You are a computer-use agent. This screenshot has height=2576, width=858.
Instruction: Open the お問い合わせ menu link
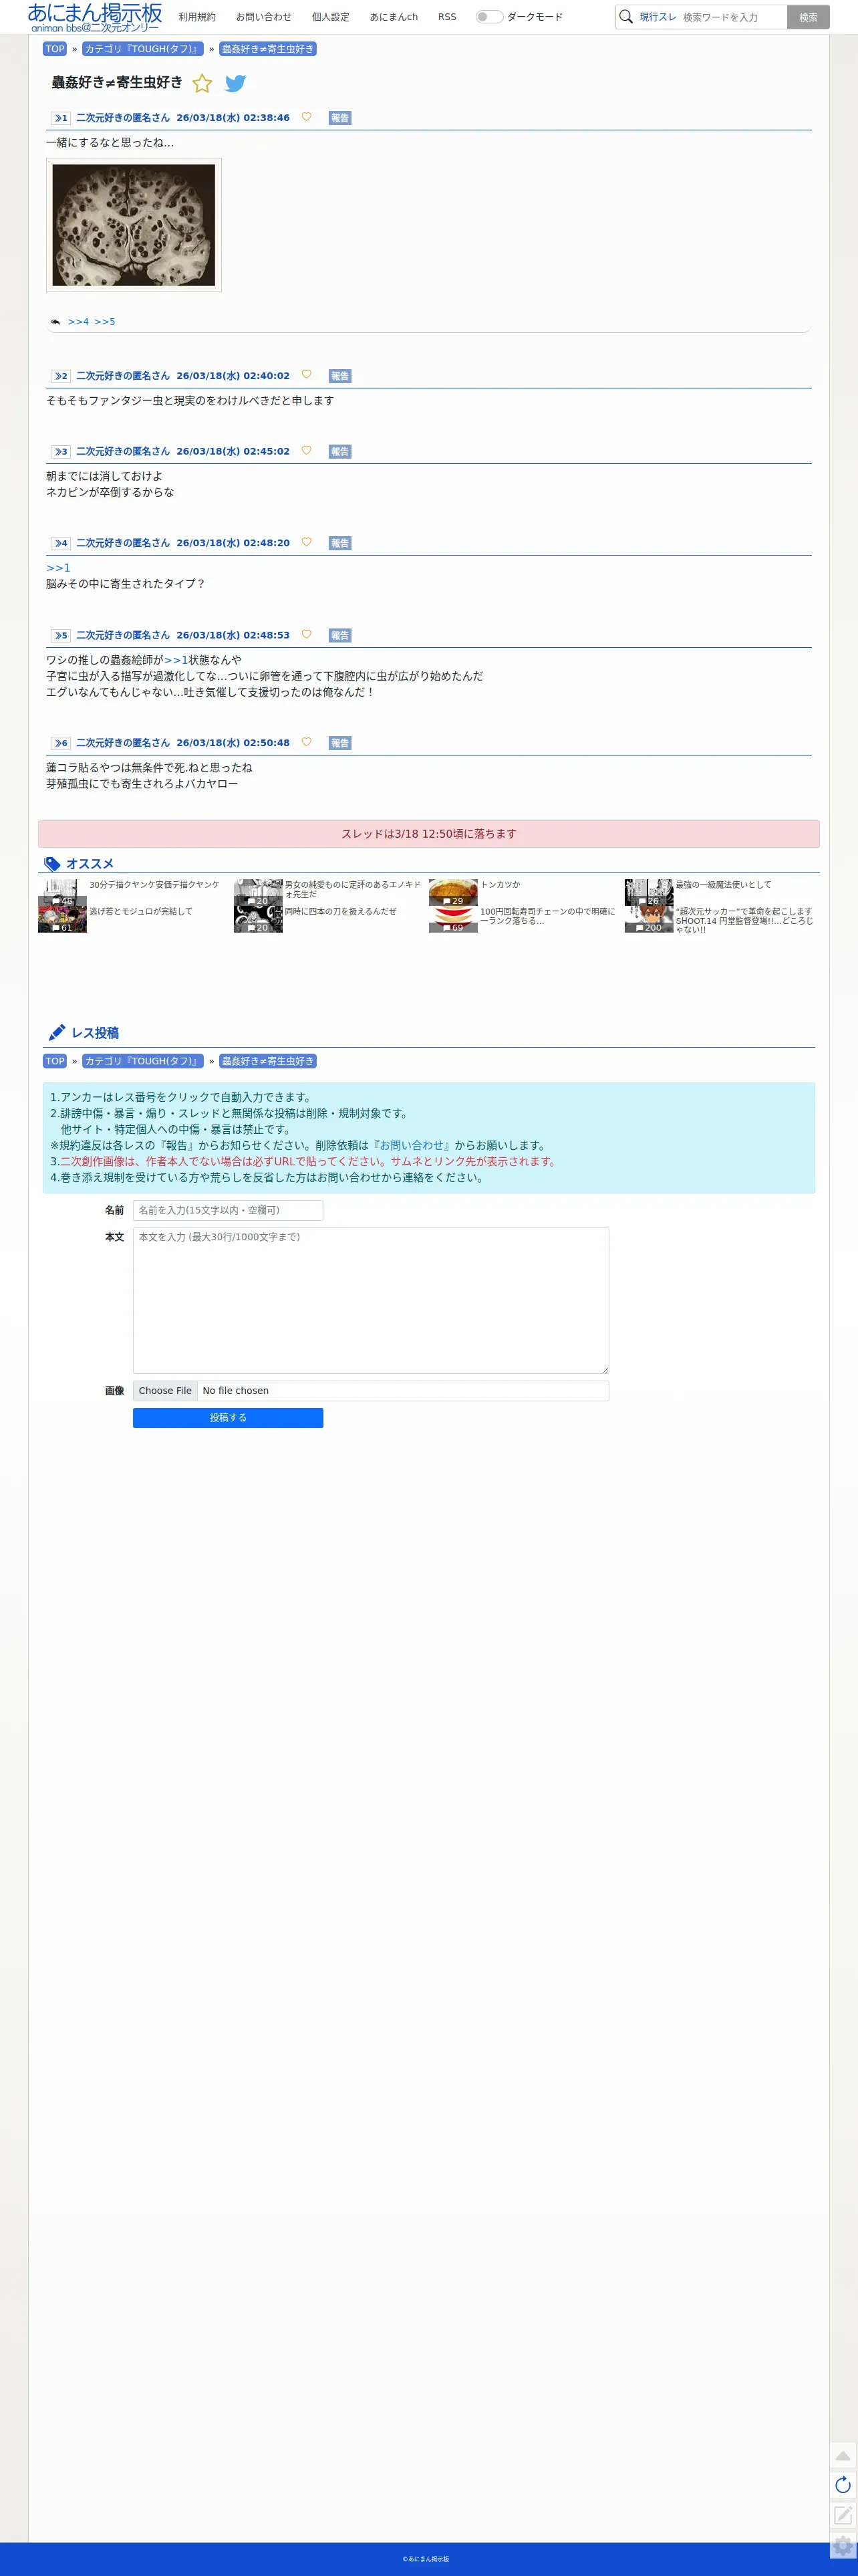(x=264, y=17)
